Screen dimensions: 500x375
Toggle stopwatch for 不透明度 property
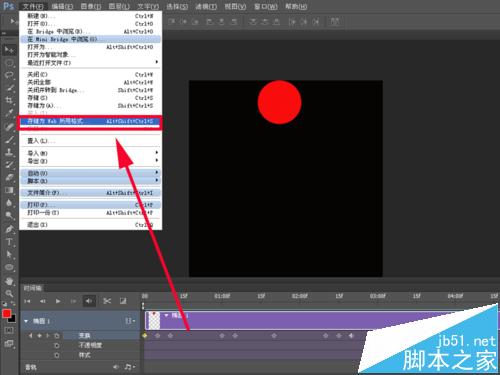point(57,345)
